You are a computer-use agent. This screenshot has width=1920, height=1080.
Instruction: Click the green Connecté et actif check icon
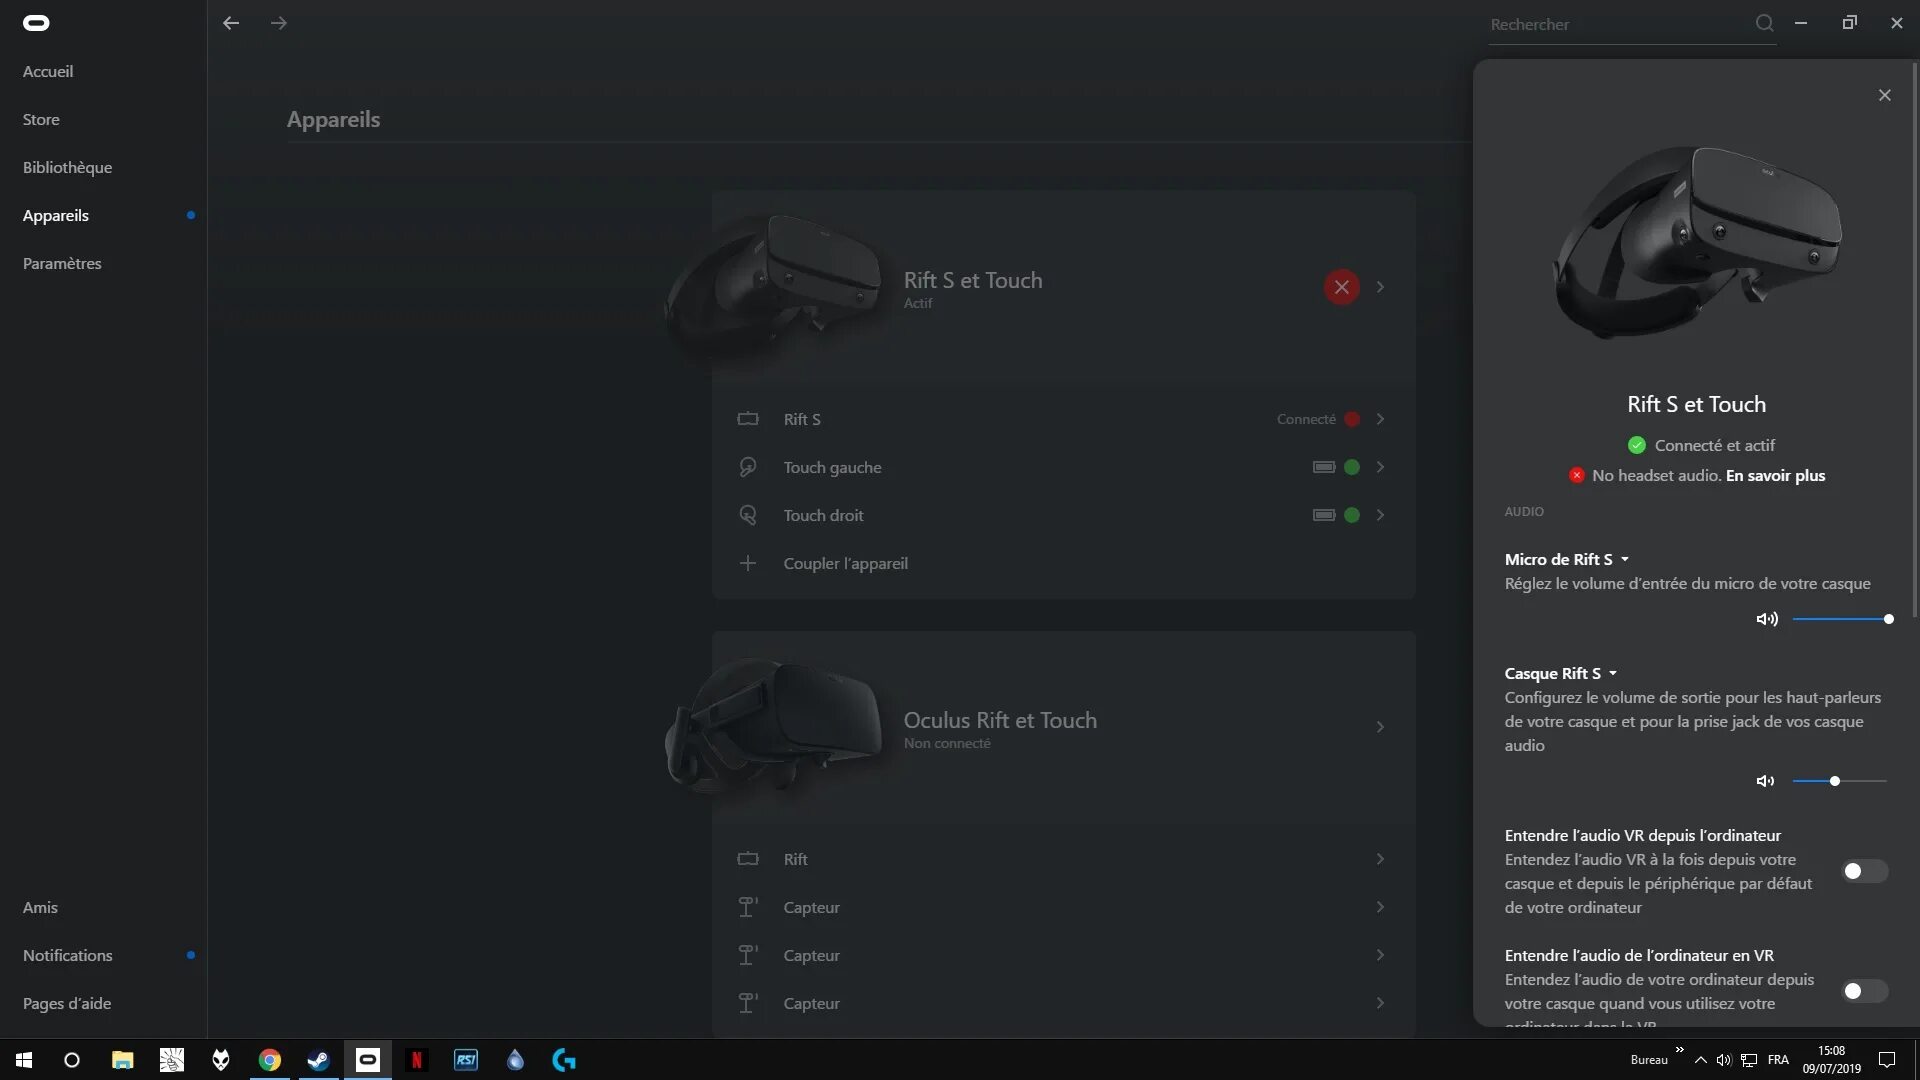point(1637,445)
